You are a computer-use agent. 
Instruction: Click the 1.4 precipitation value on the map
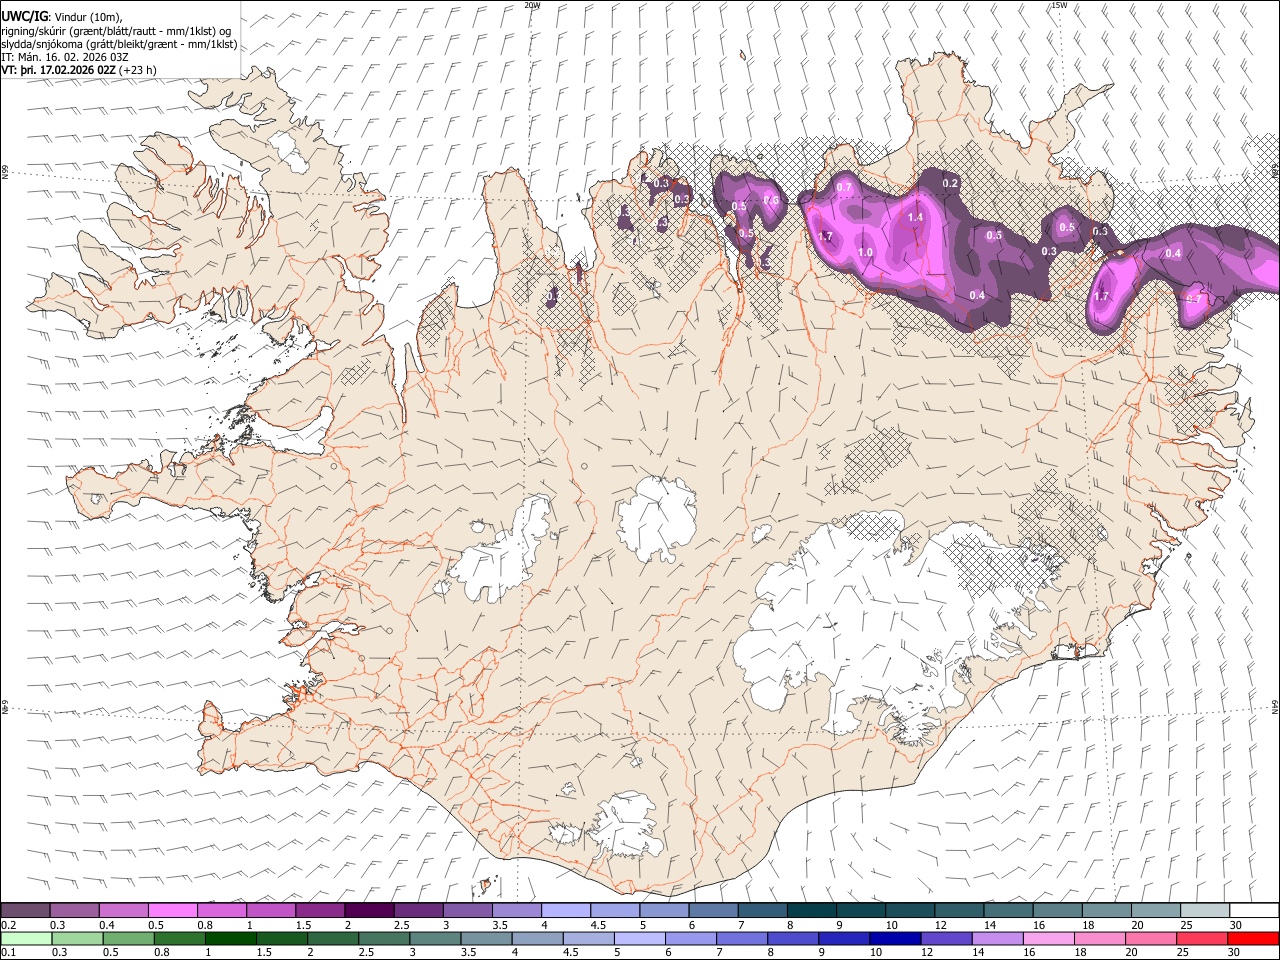click(915, 217)
